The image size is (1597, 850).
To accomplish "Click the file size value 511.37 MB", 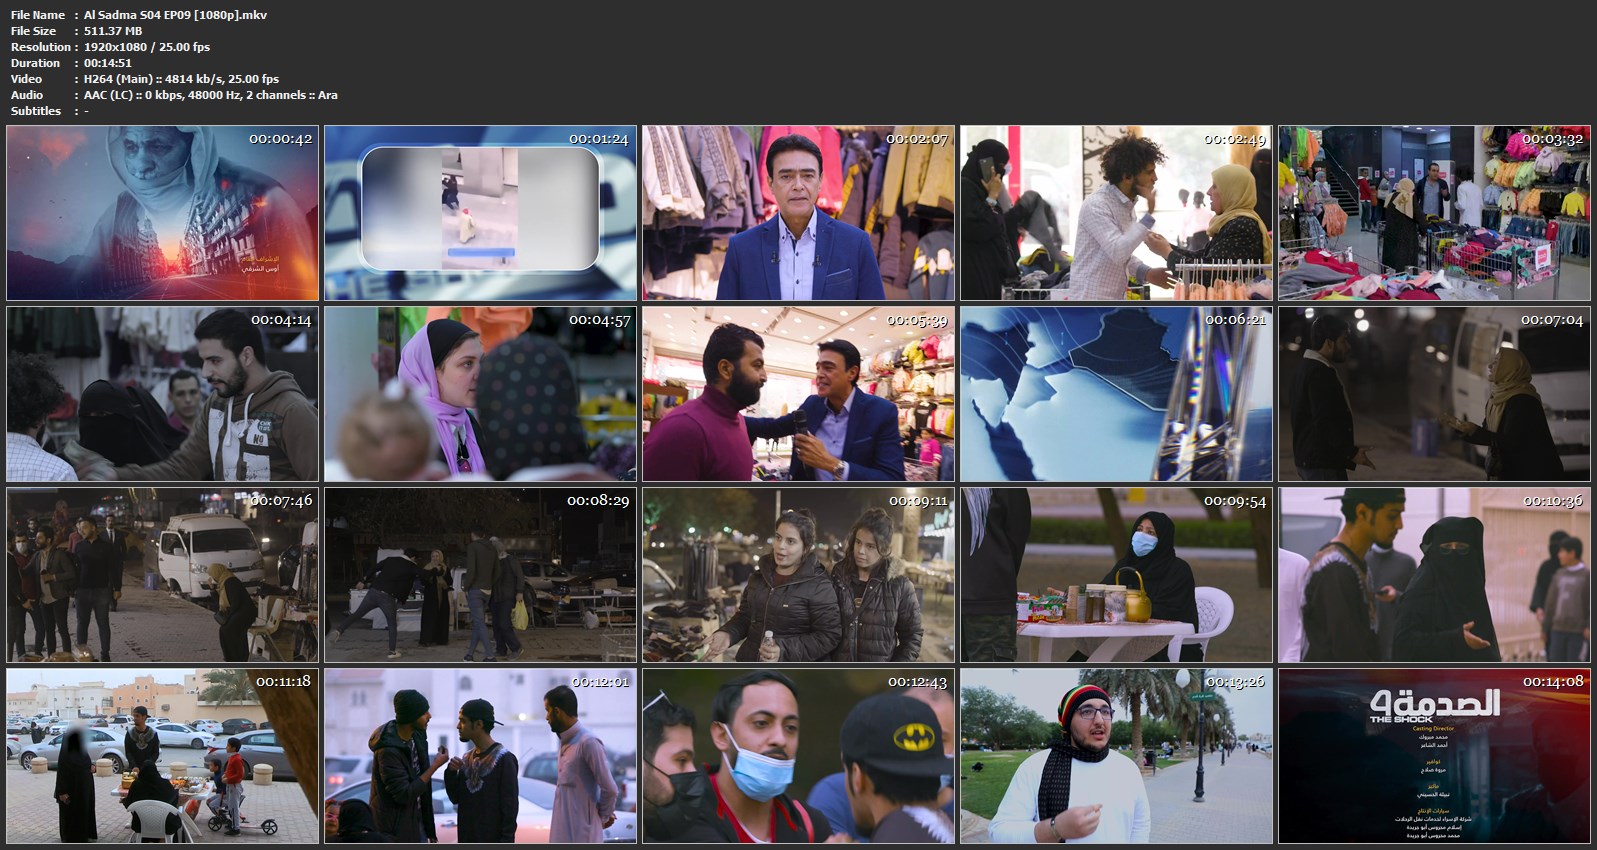I will point(113,31).
